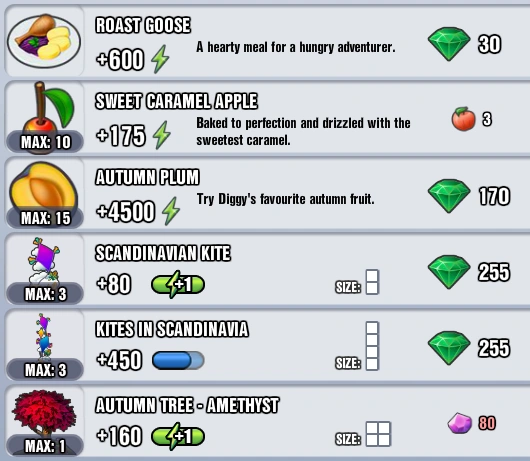
Task: Click the green gem beside 170
Action: [449, 196]
